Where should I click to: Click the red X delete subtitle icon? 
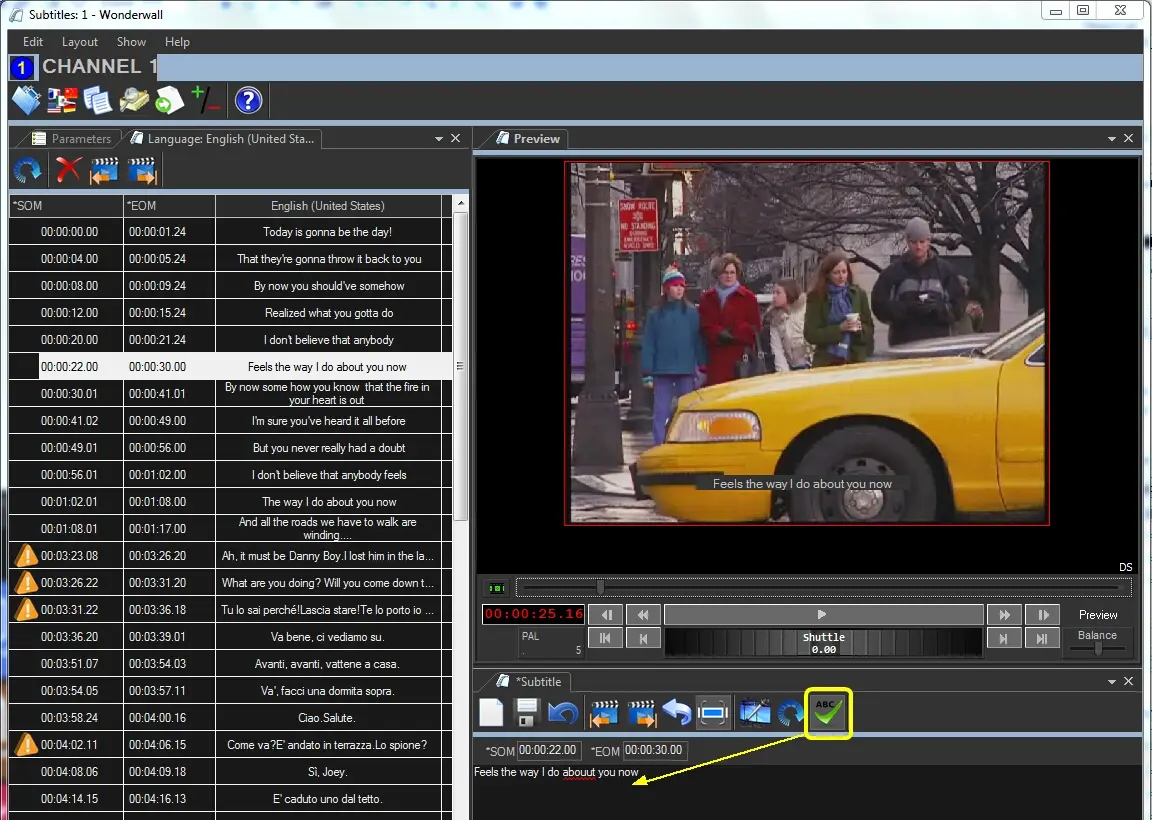pos(68,170)
